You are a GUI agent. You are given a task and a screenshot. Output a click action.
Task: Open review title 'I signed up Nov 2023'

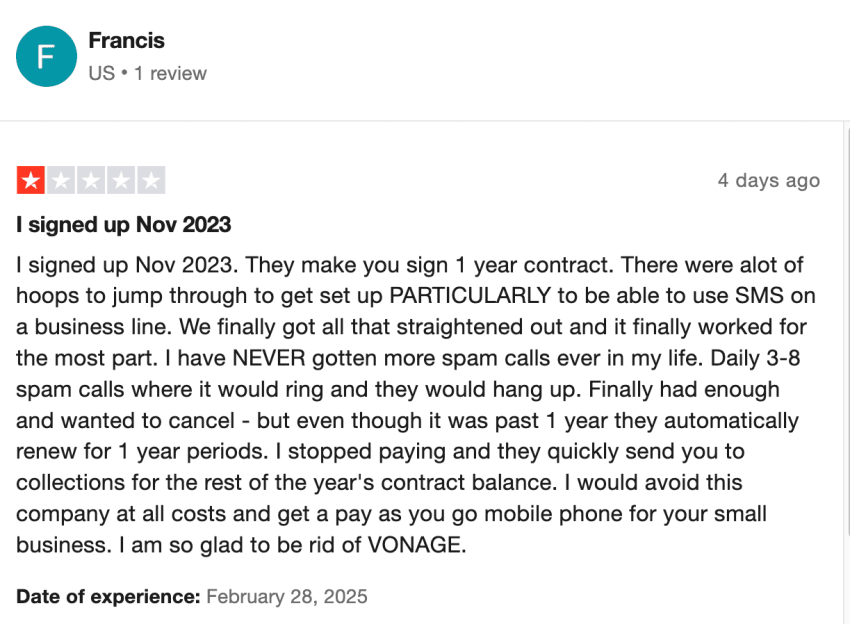click(124, 224)
